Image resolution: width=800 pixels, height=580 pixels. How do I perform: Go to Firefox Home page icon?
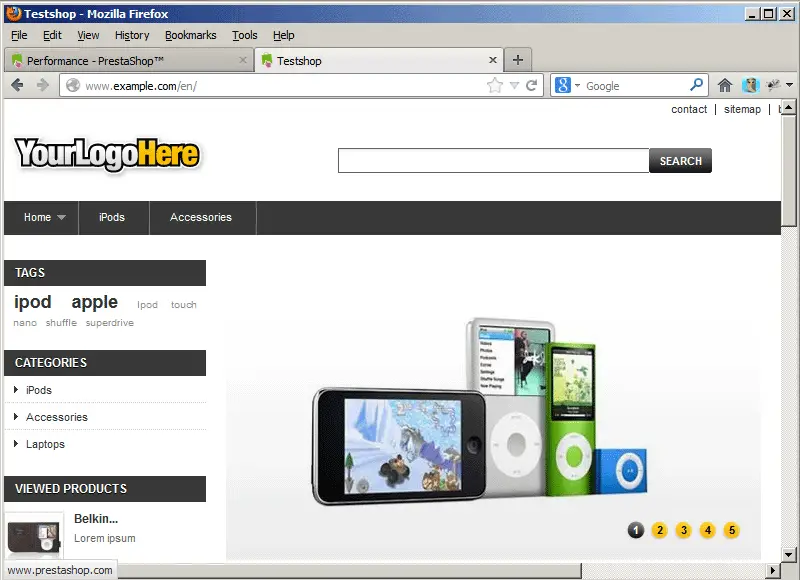click(x=724, y=85)
